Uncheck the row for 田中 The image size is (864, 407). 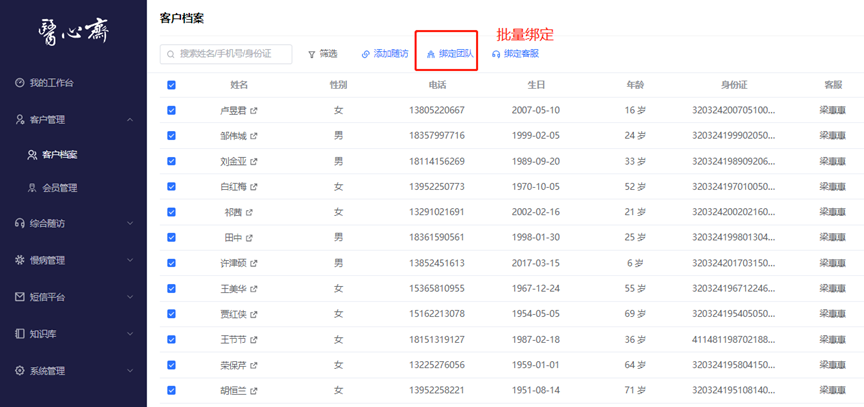[x=171, y=237]
